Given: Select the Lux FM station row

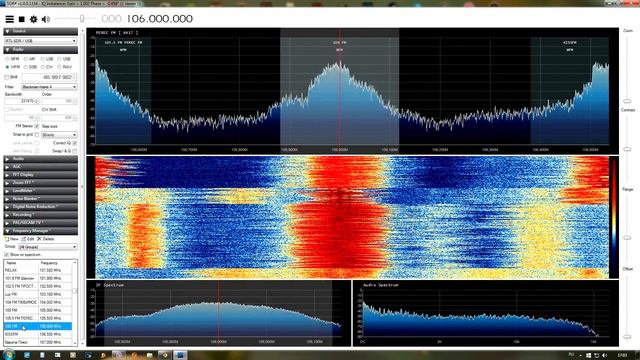Looking at the screenshot, I should [38, 294].
